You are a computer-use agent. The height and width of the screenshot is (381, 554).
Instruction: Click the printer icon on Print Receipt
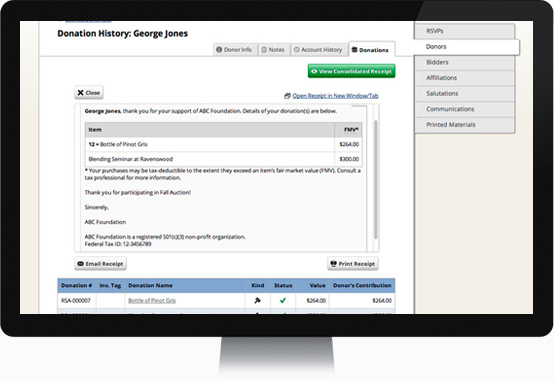pyautogui.click(x=333, y=264)
